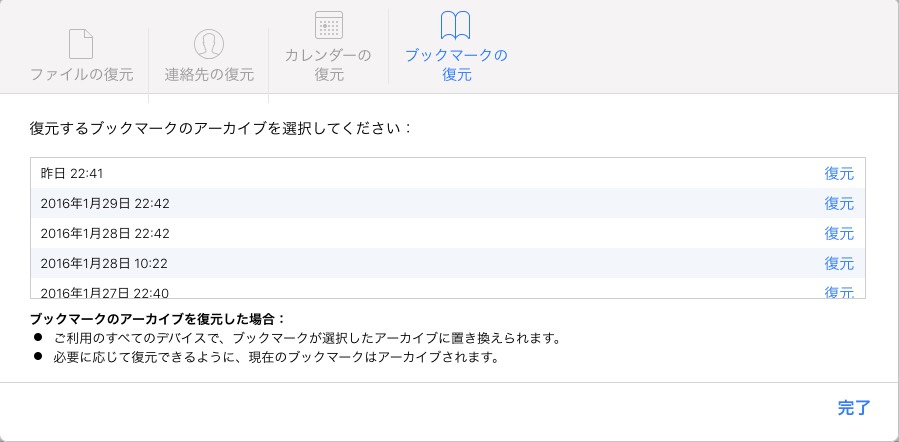The image size is (899, 442).
Task: Restore the 昨日 22:41 archive
Action: (839, 173)
